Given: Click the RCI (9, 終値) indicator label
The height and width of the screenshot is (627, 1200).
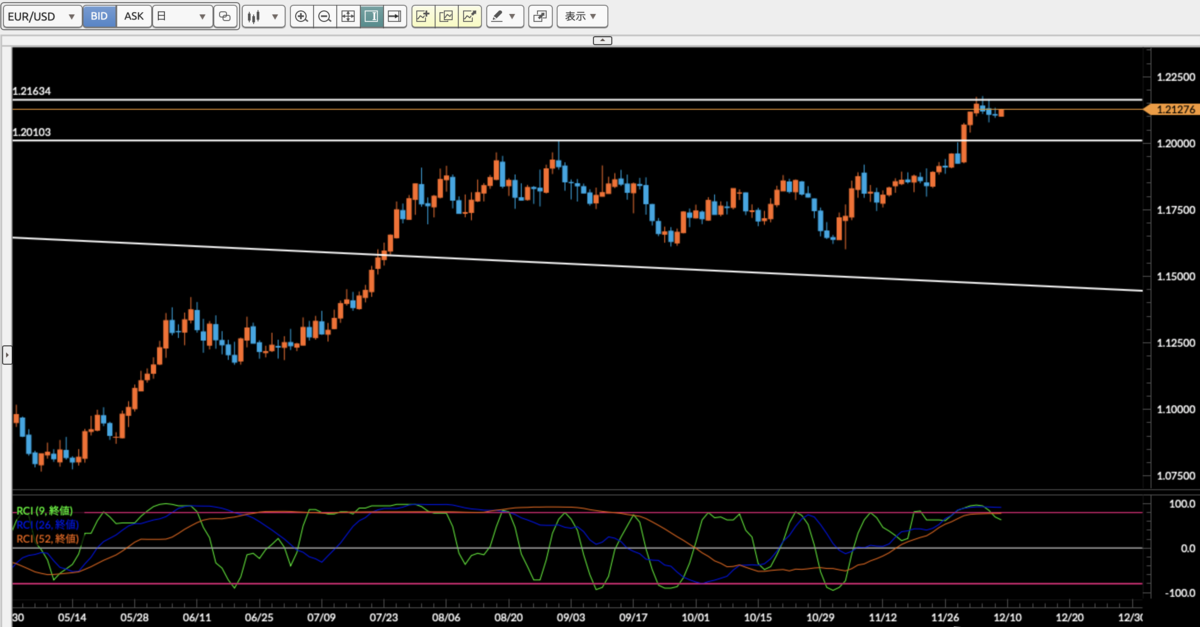Looking at the screenshot, I should click(44, 511).
